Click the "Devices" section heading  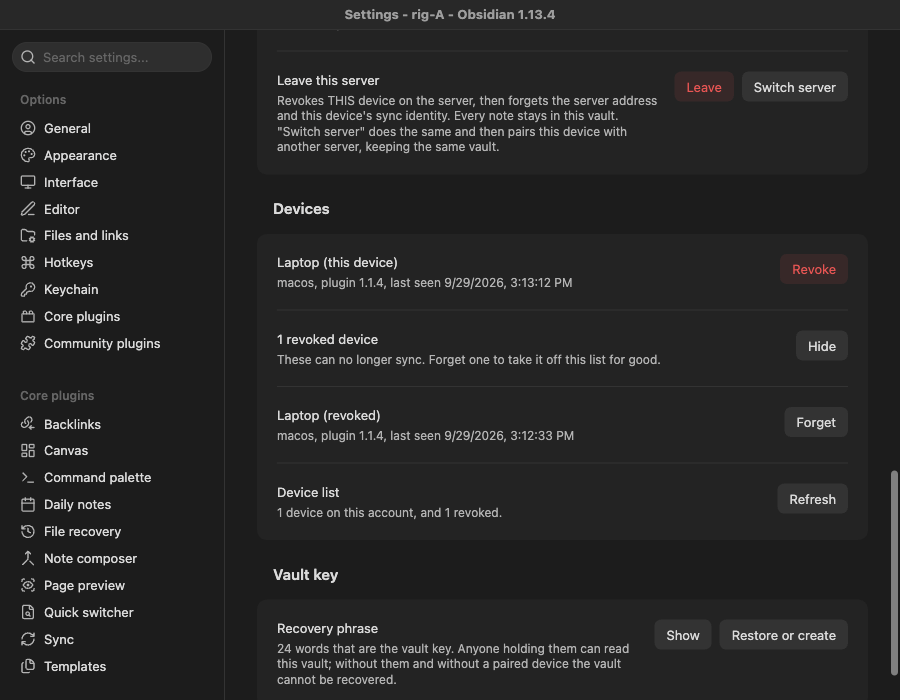coord(301,209)
